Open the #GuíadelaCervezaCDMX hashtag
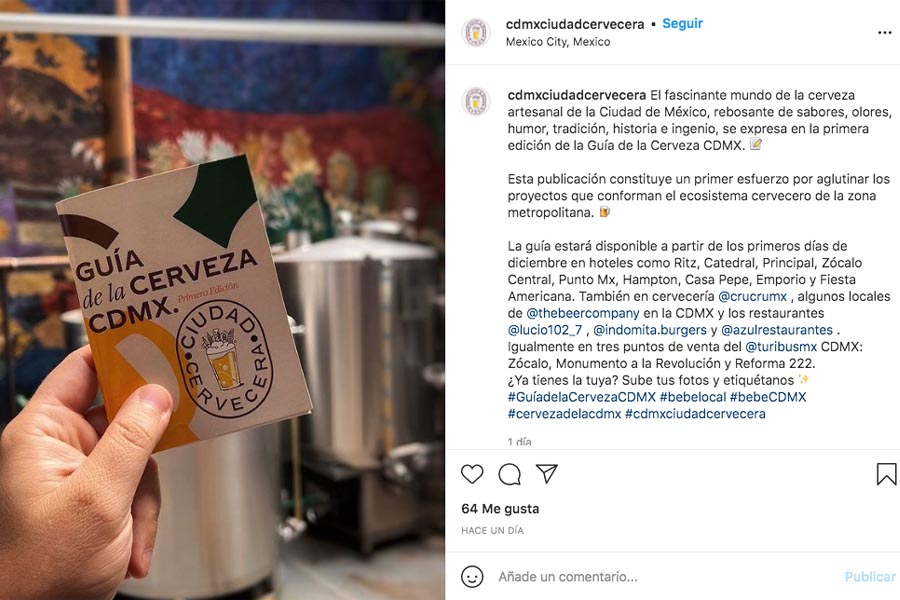 581,397
